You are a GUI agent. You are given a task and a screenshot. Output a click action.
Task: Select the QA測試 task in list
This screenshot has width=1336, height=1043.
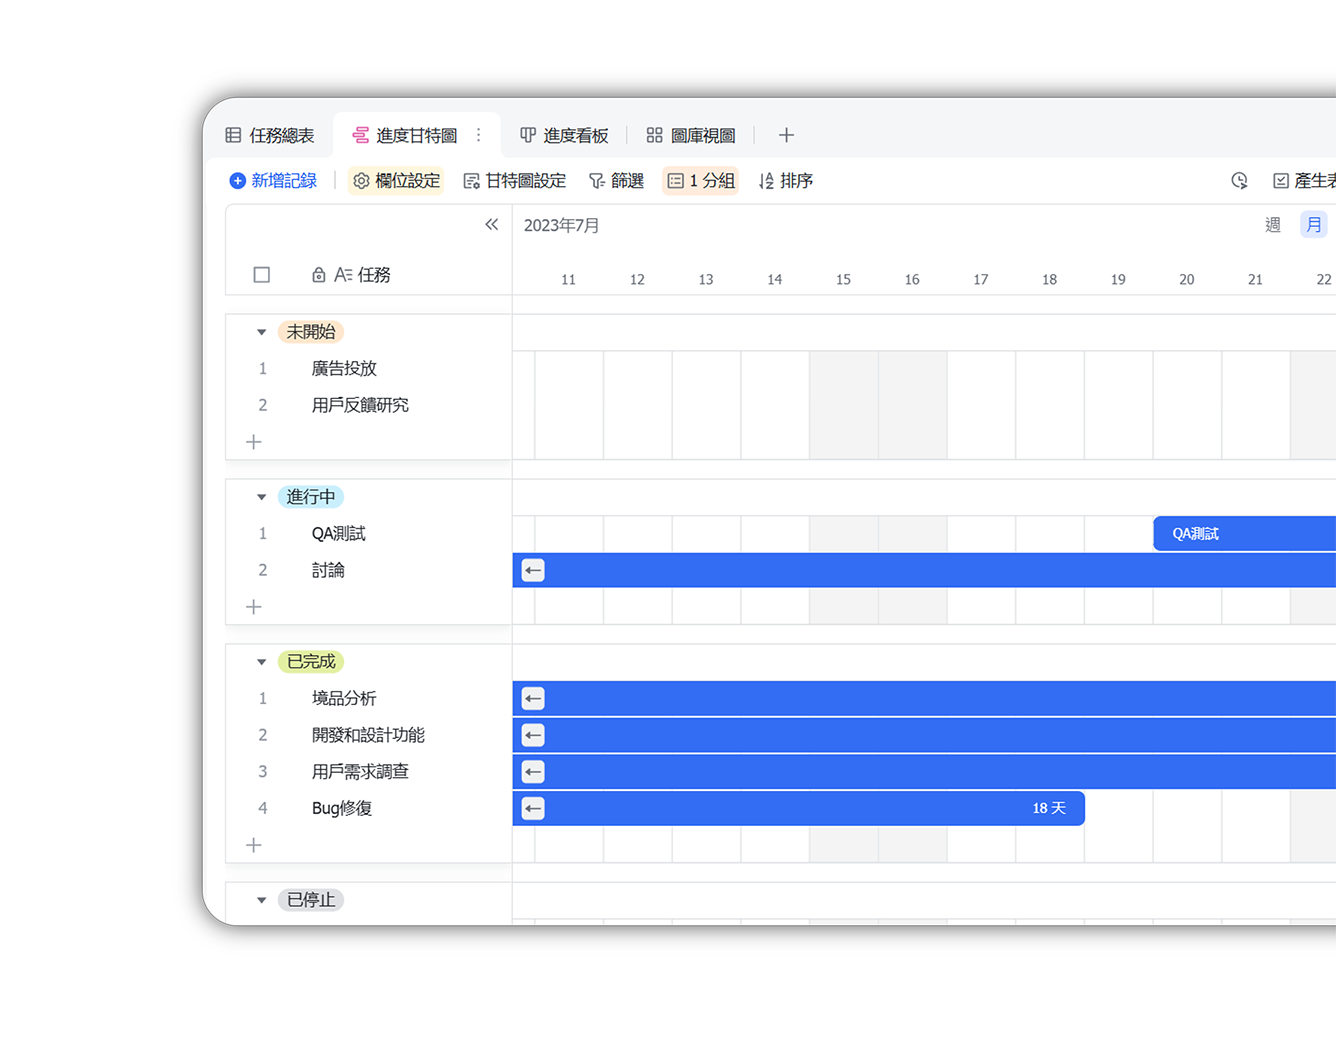(x=369, y=534)
